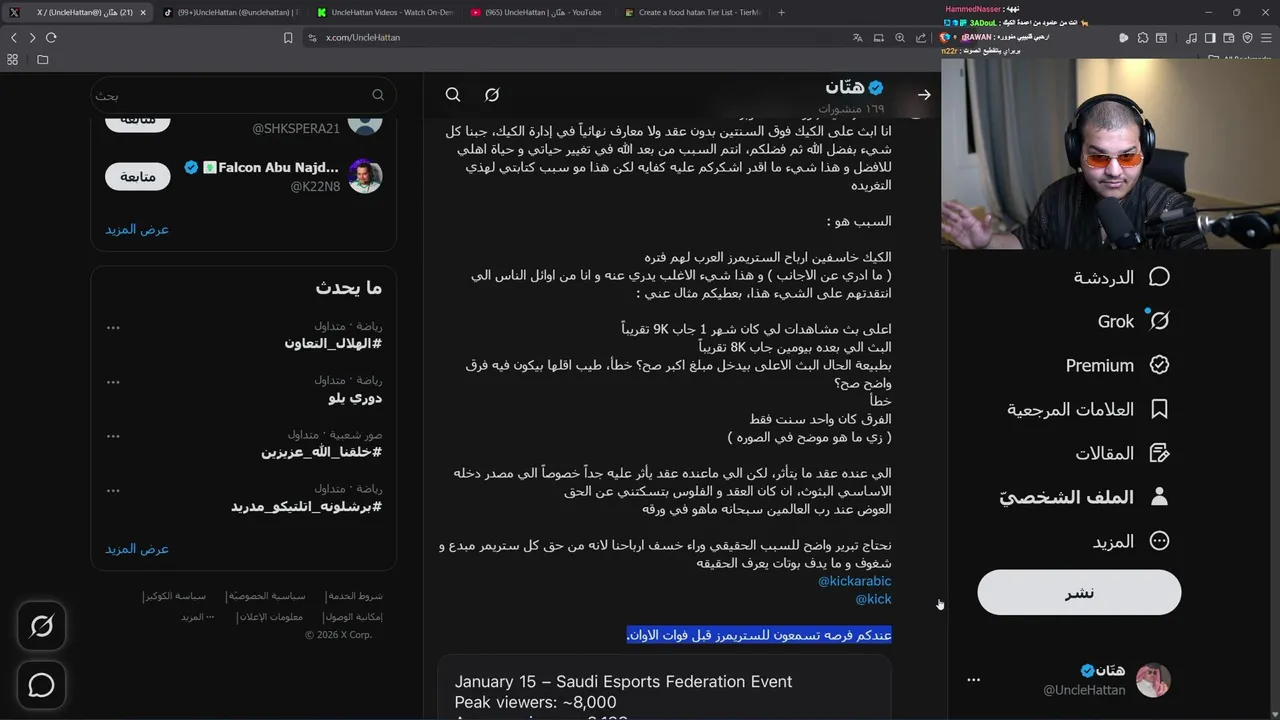Click the Grok icon in profile header
The height and width of the screenshot is (720, 1280).
click(492, 94)
